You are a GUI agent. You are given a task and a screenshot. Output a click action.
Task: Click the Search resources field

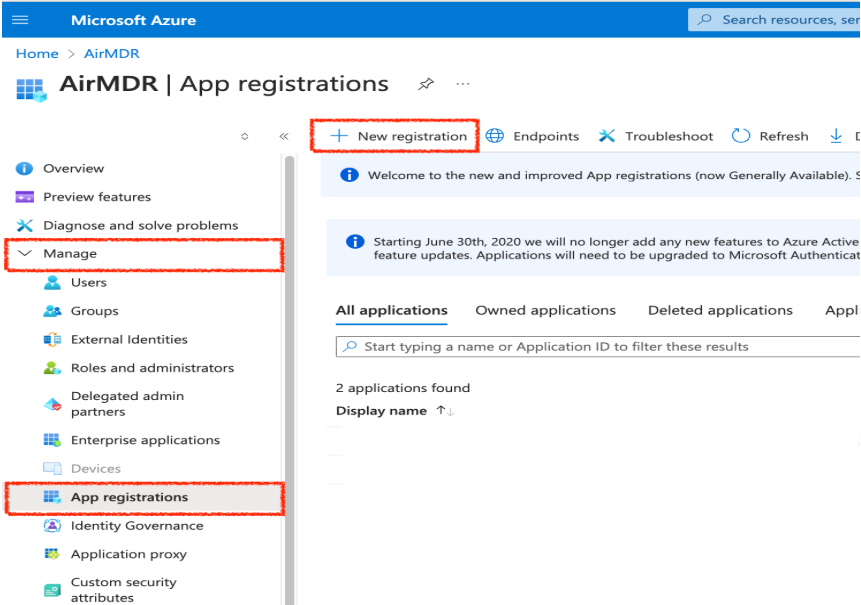tap(774, 20)
